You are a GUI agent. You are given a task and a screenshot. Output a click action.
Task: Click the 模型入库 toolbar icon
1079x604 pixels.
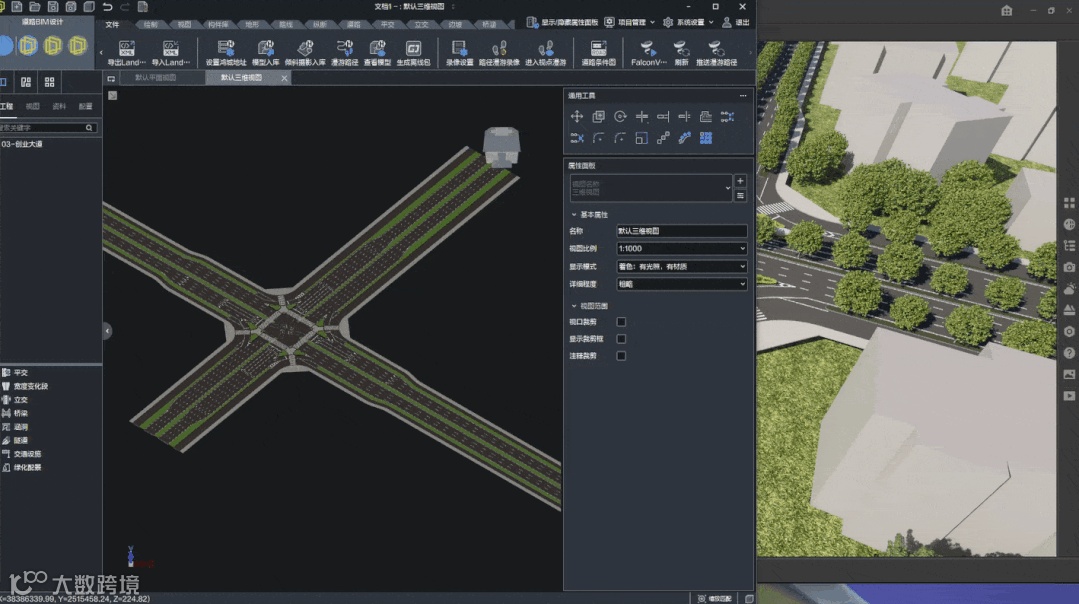tap(266, 48)
